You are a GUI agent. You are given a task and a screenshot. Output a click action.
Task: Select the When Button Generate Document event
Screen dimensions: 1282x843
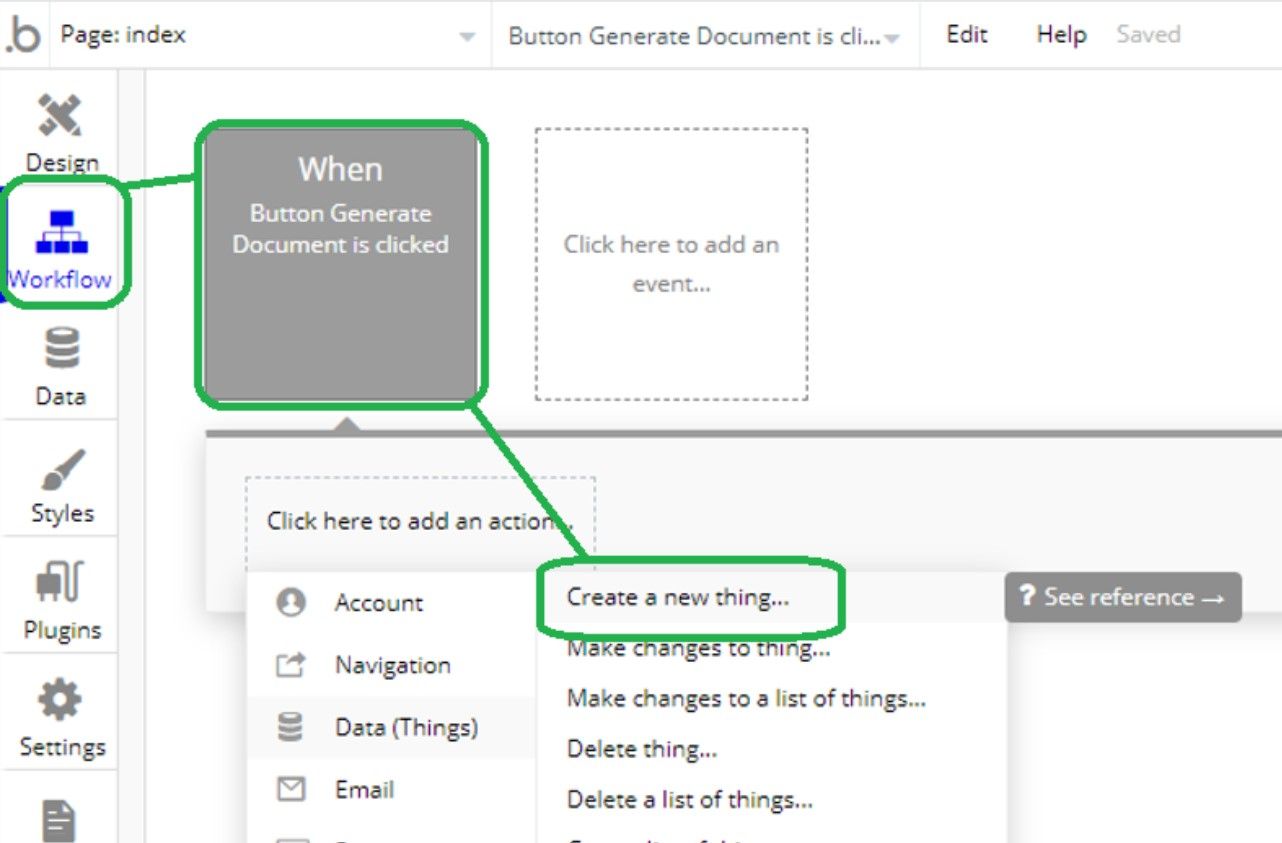pos(341,264)
